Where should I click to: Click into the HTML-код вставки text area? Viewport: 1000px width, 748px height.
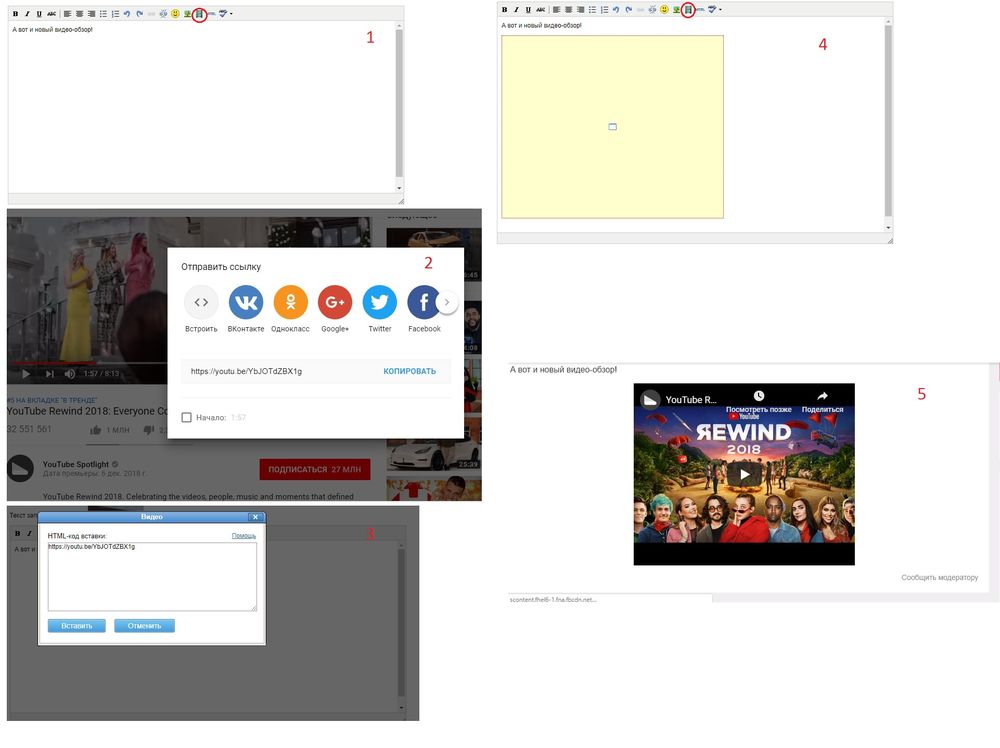point(152,576)
